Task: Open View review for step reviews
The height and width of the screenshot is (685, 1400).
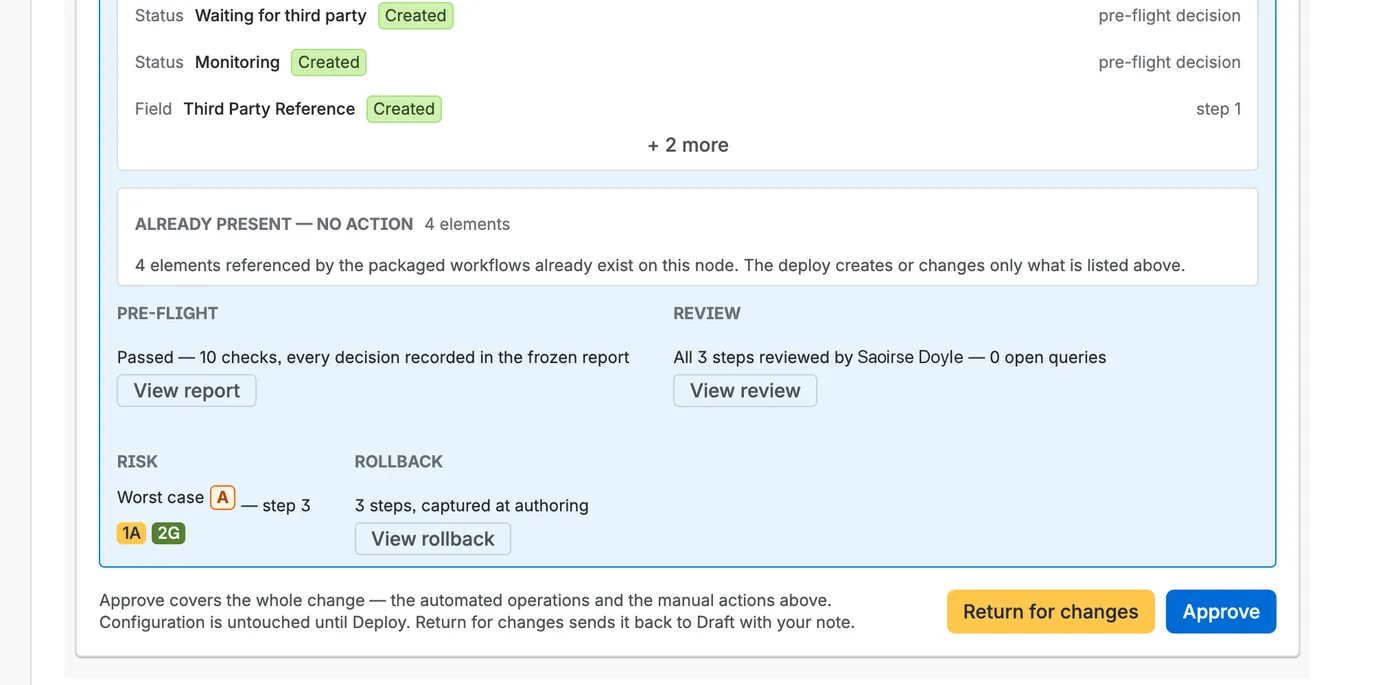Action: pyautogui.click(x=745, y=390)
